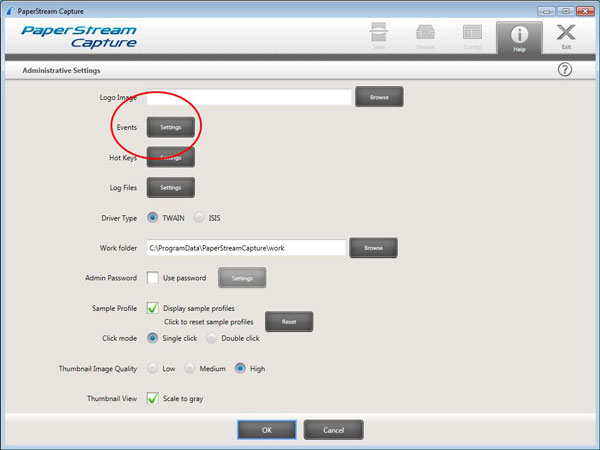This screenshot has width=600, height=450.
Task: Click the Administrative Settings heading
Action: (x=61, y=70)
